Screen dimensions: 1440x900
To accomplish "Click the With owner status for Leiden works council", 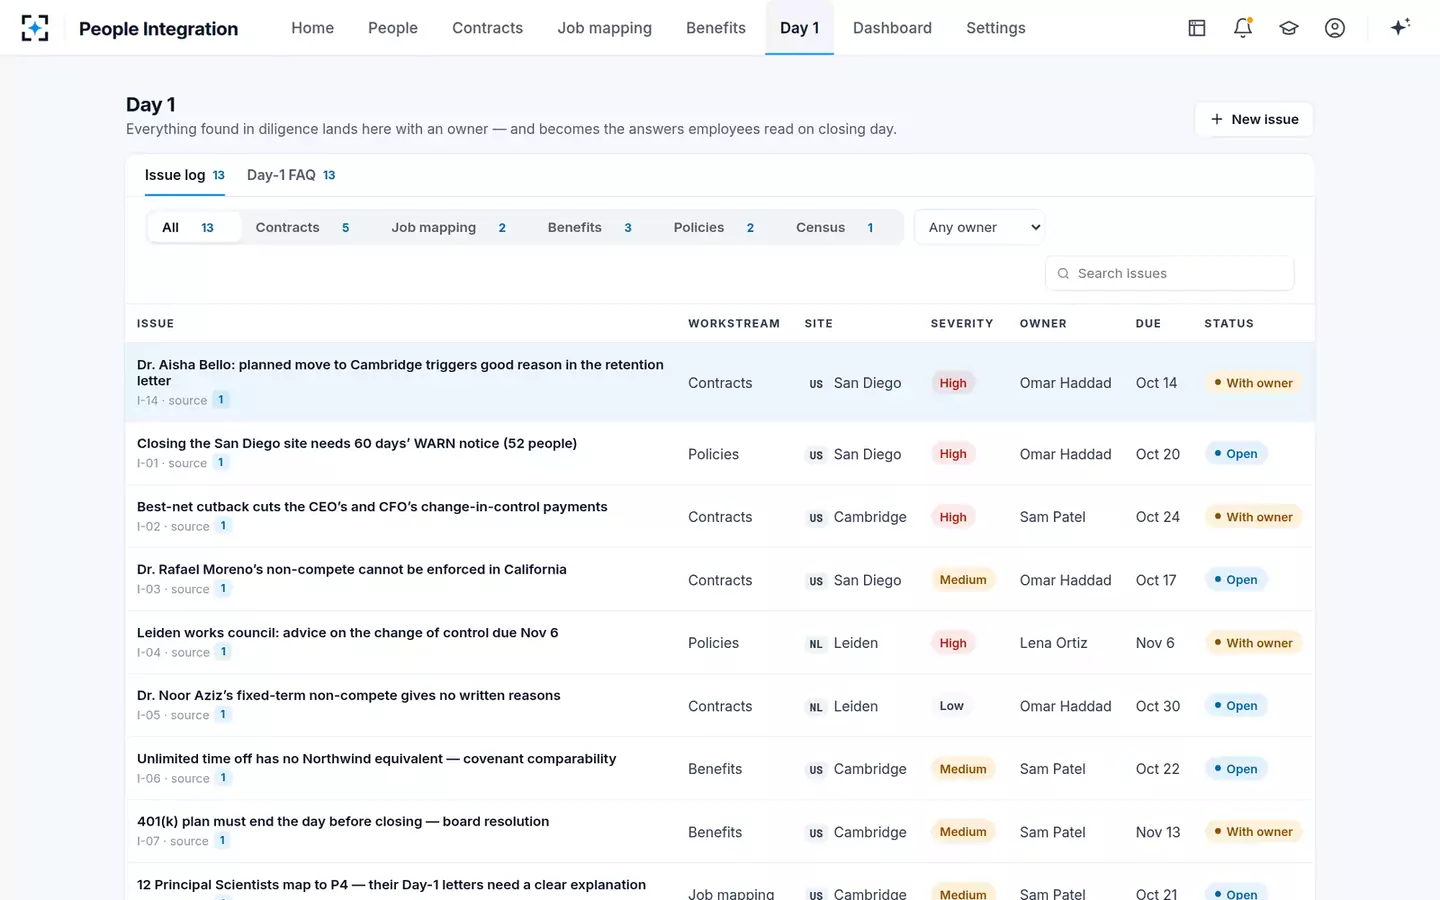I will click(x=1253, y=643).
